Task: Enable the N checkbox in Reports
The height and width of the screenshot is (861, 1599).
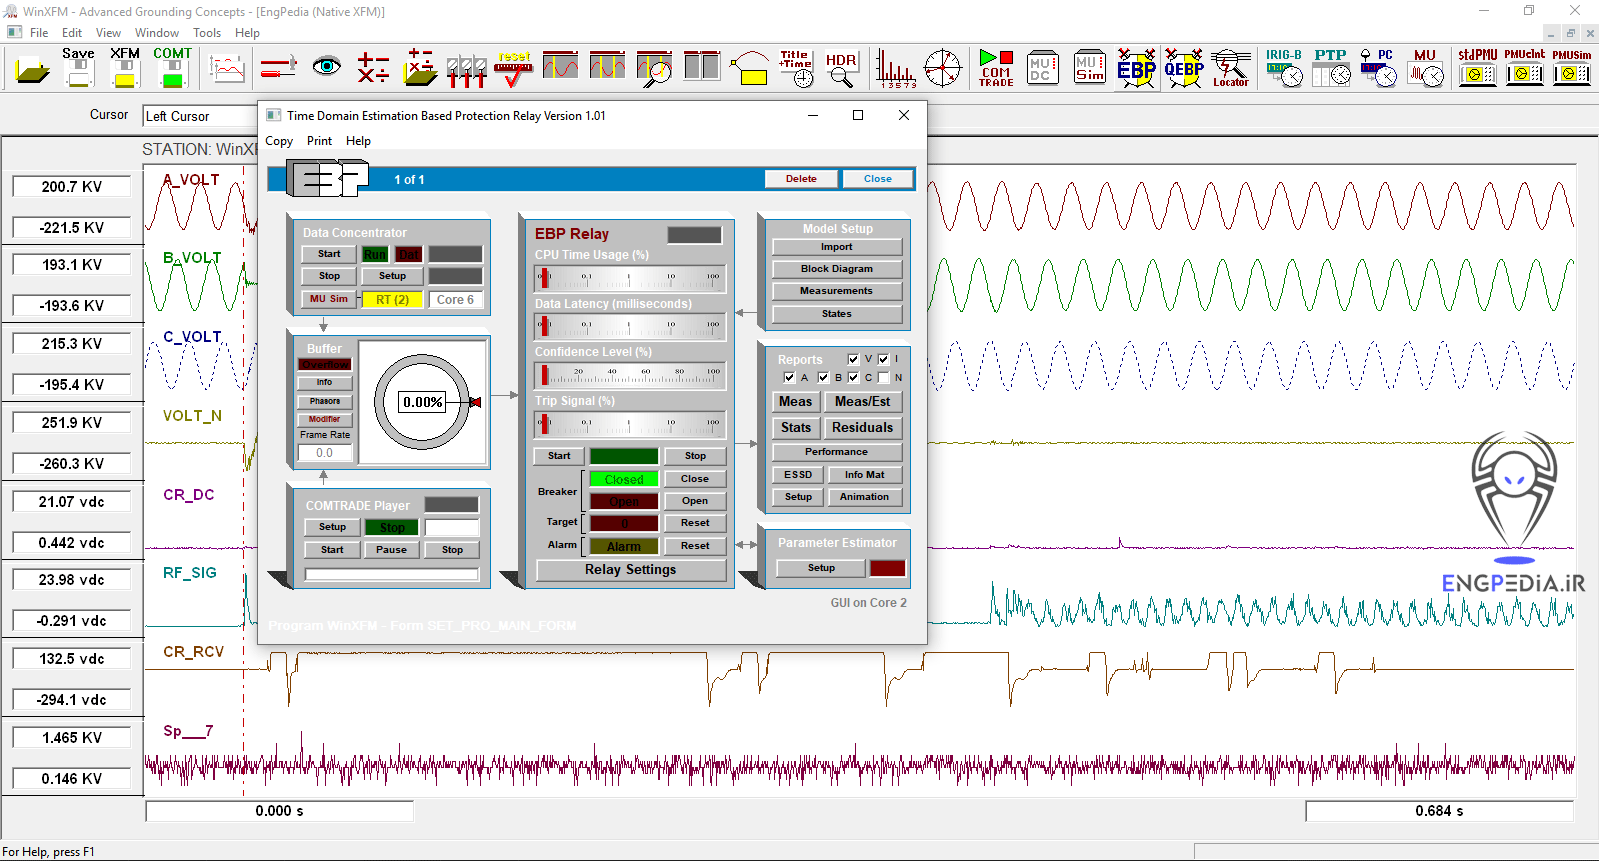Action: (x=883, y=377)
